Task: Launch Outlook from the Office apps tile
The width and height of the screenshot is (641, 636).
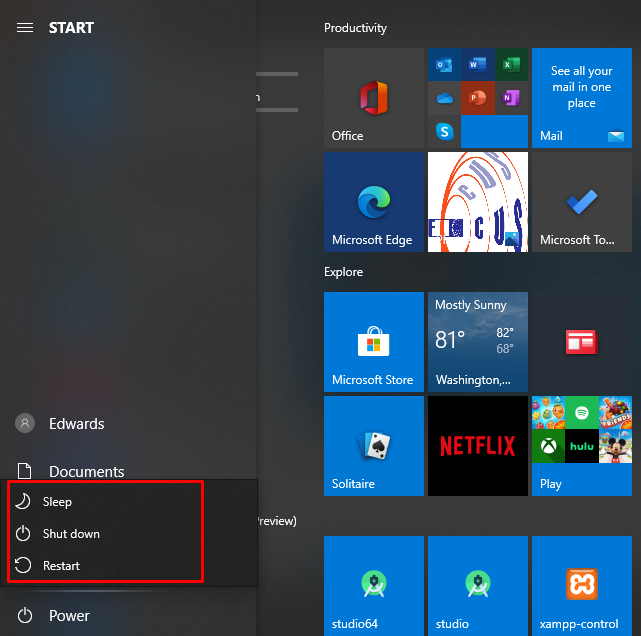Action: pyautogui.click(x=444, y=65)
